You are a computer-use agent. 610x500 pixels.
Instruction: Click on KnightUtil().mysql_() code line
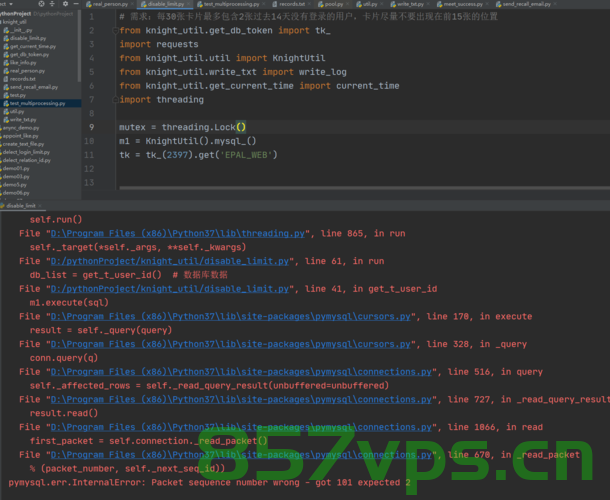click(188, 141)
